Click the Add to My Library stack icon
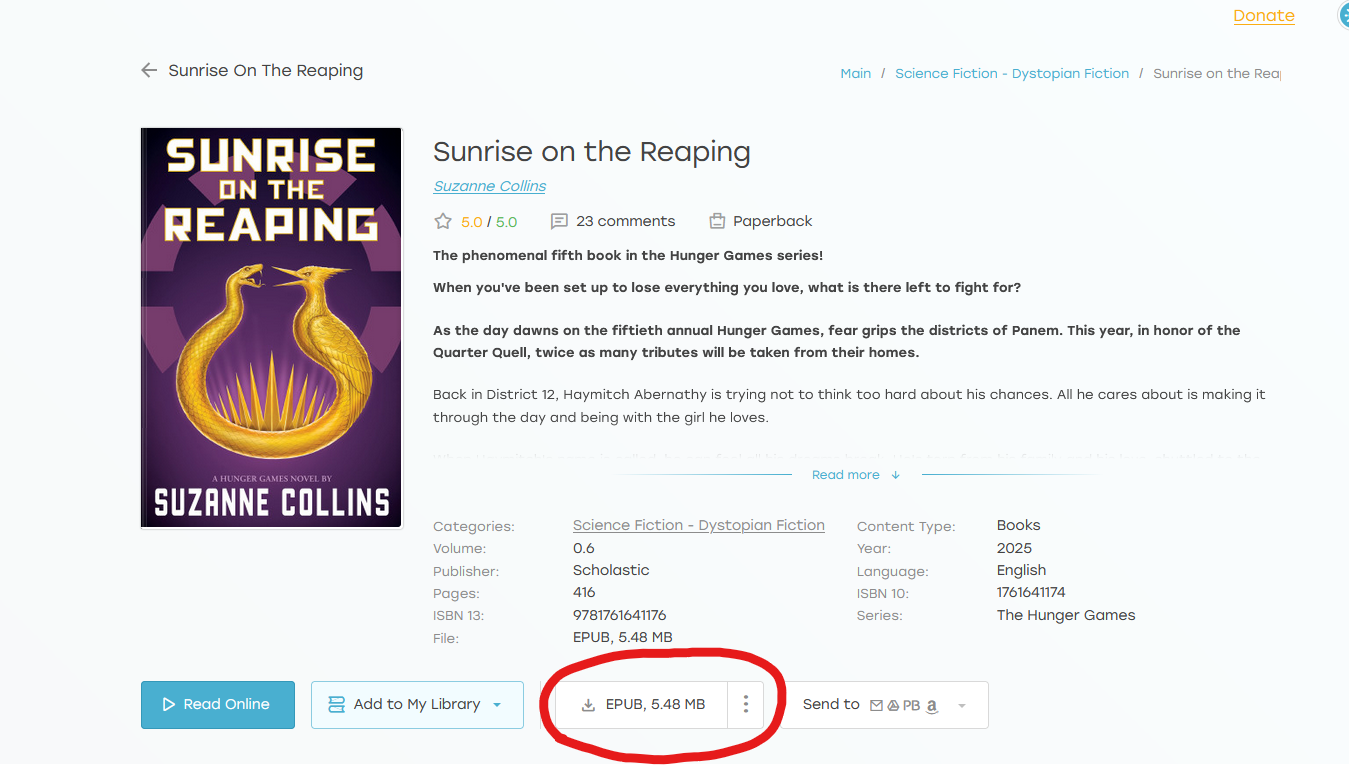Screen dimensions: 1349x765 click(337, 705)
